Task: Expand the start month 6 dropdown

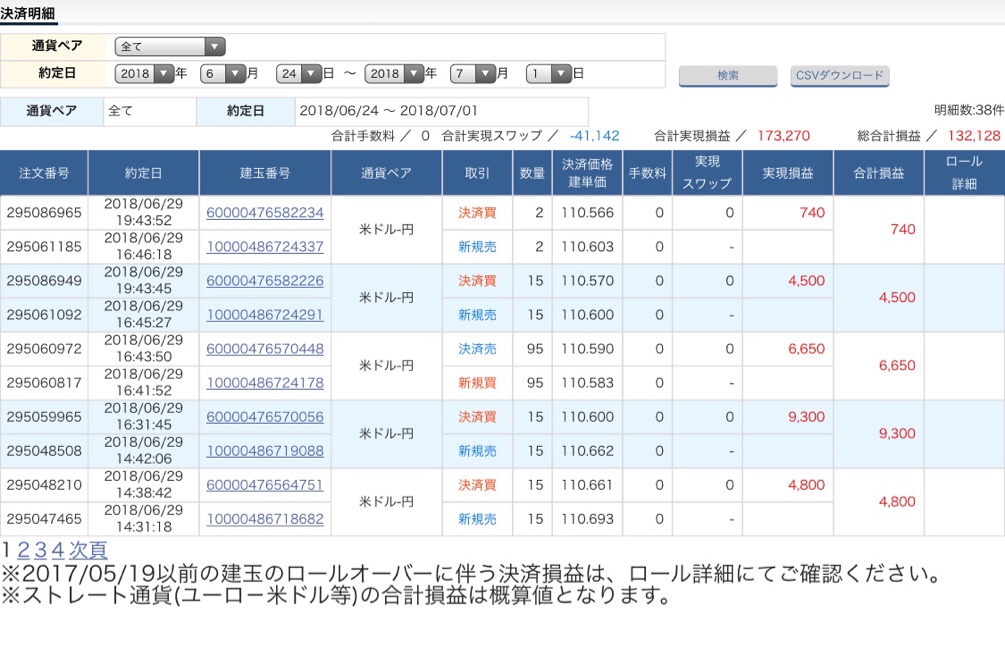Action: coord(222,73)
